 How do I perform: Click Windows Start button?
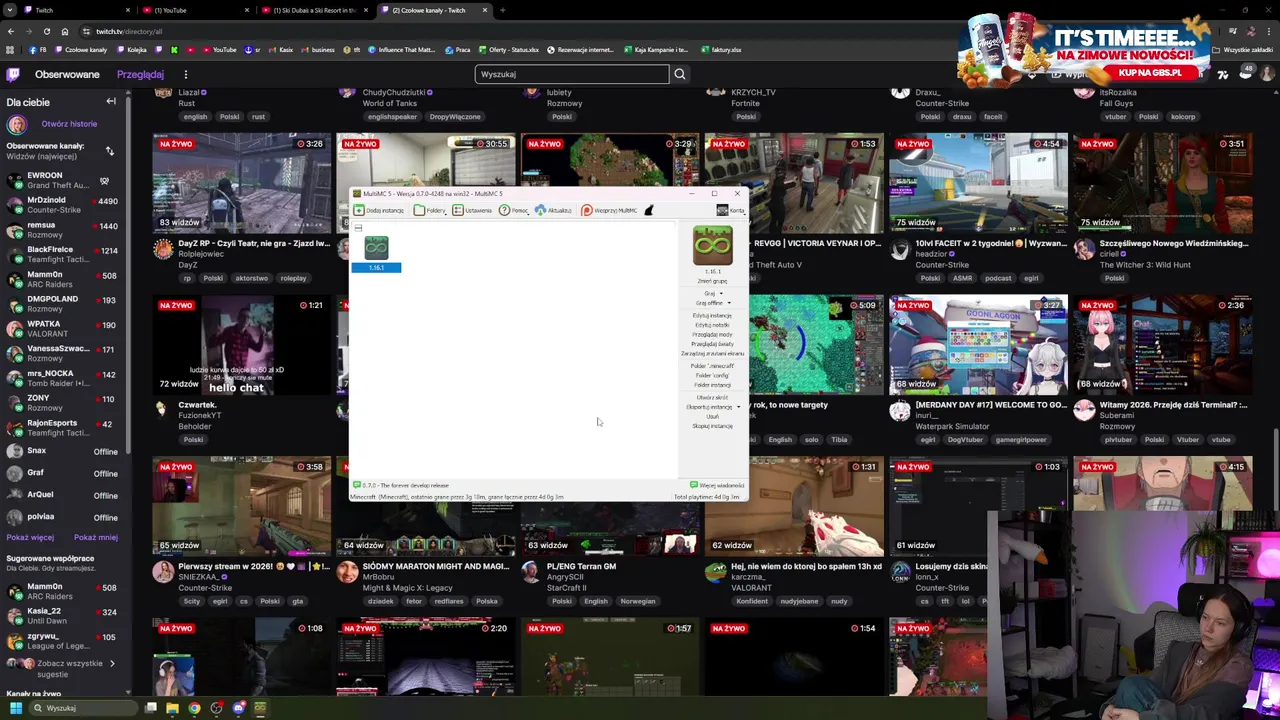(15, 708)
